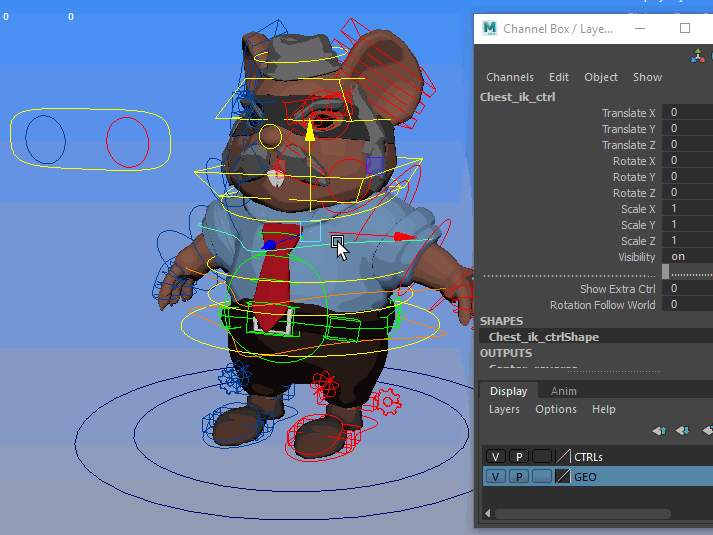Select the red flower-shaped knee control
Image resolution: width=713 pixels, height=535 pixels.
coord(325,385)
